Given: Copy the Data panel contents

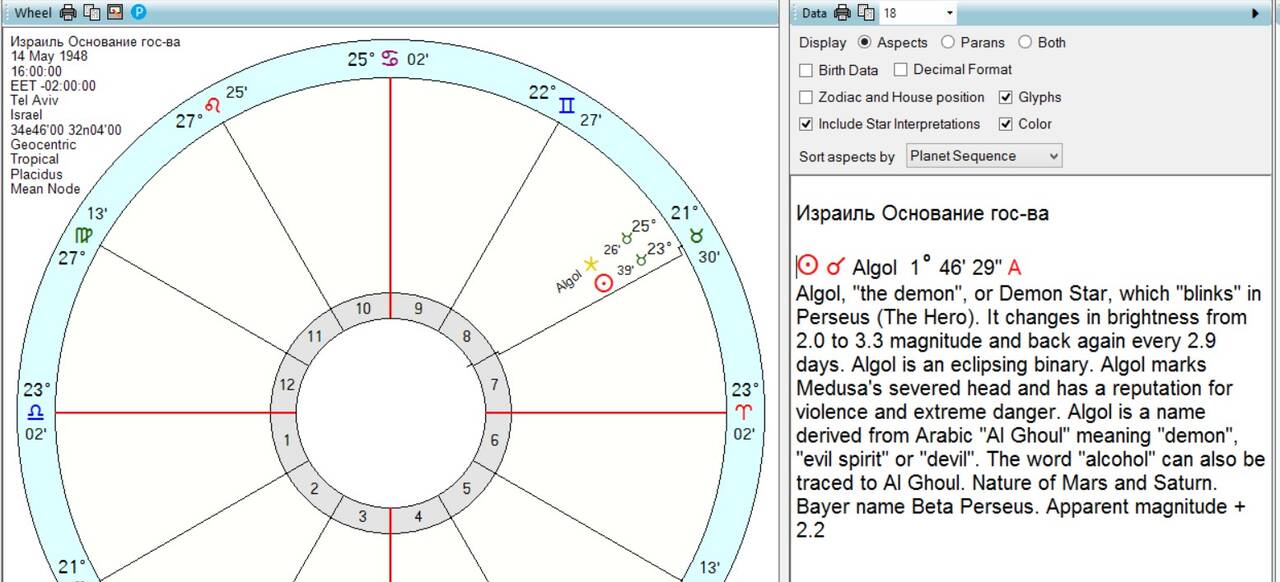Looking at the screenshot, I should [x=866, y=13].
